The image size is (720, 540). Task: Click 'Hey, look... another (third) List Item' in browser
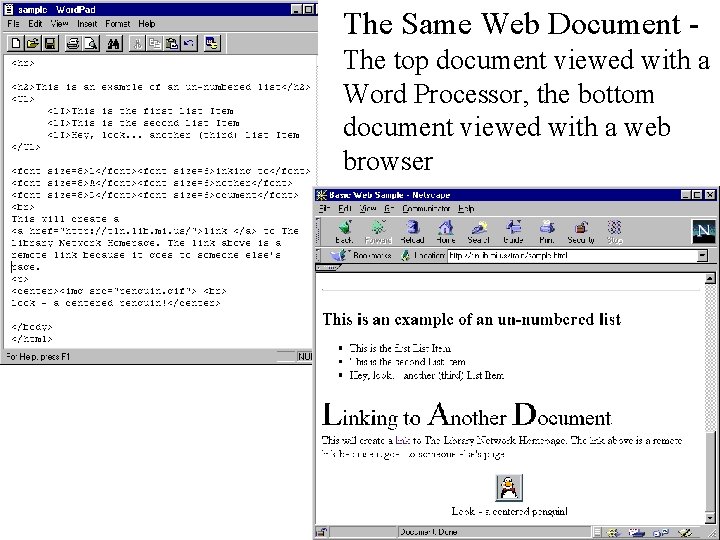tap(427, 375)
